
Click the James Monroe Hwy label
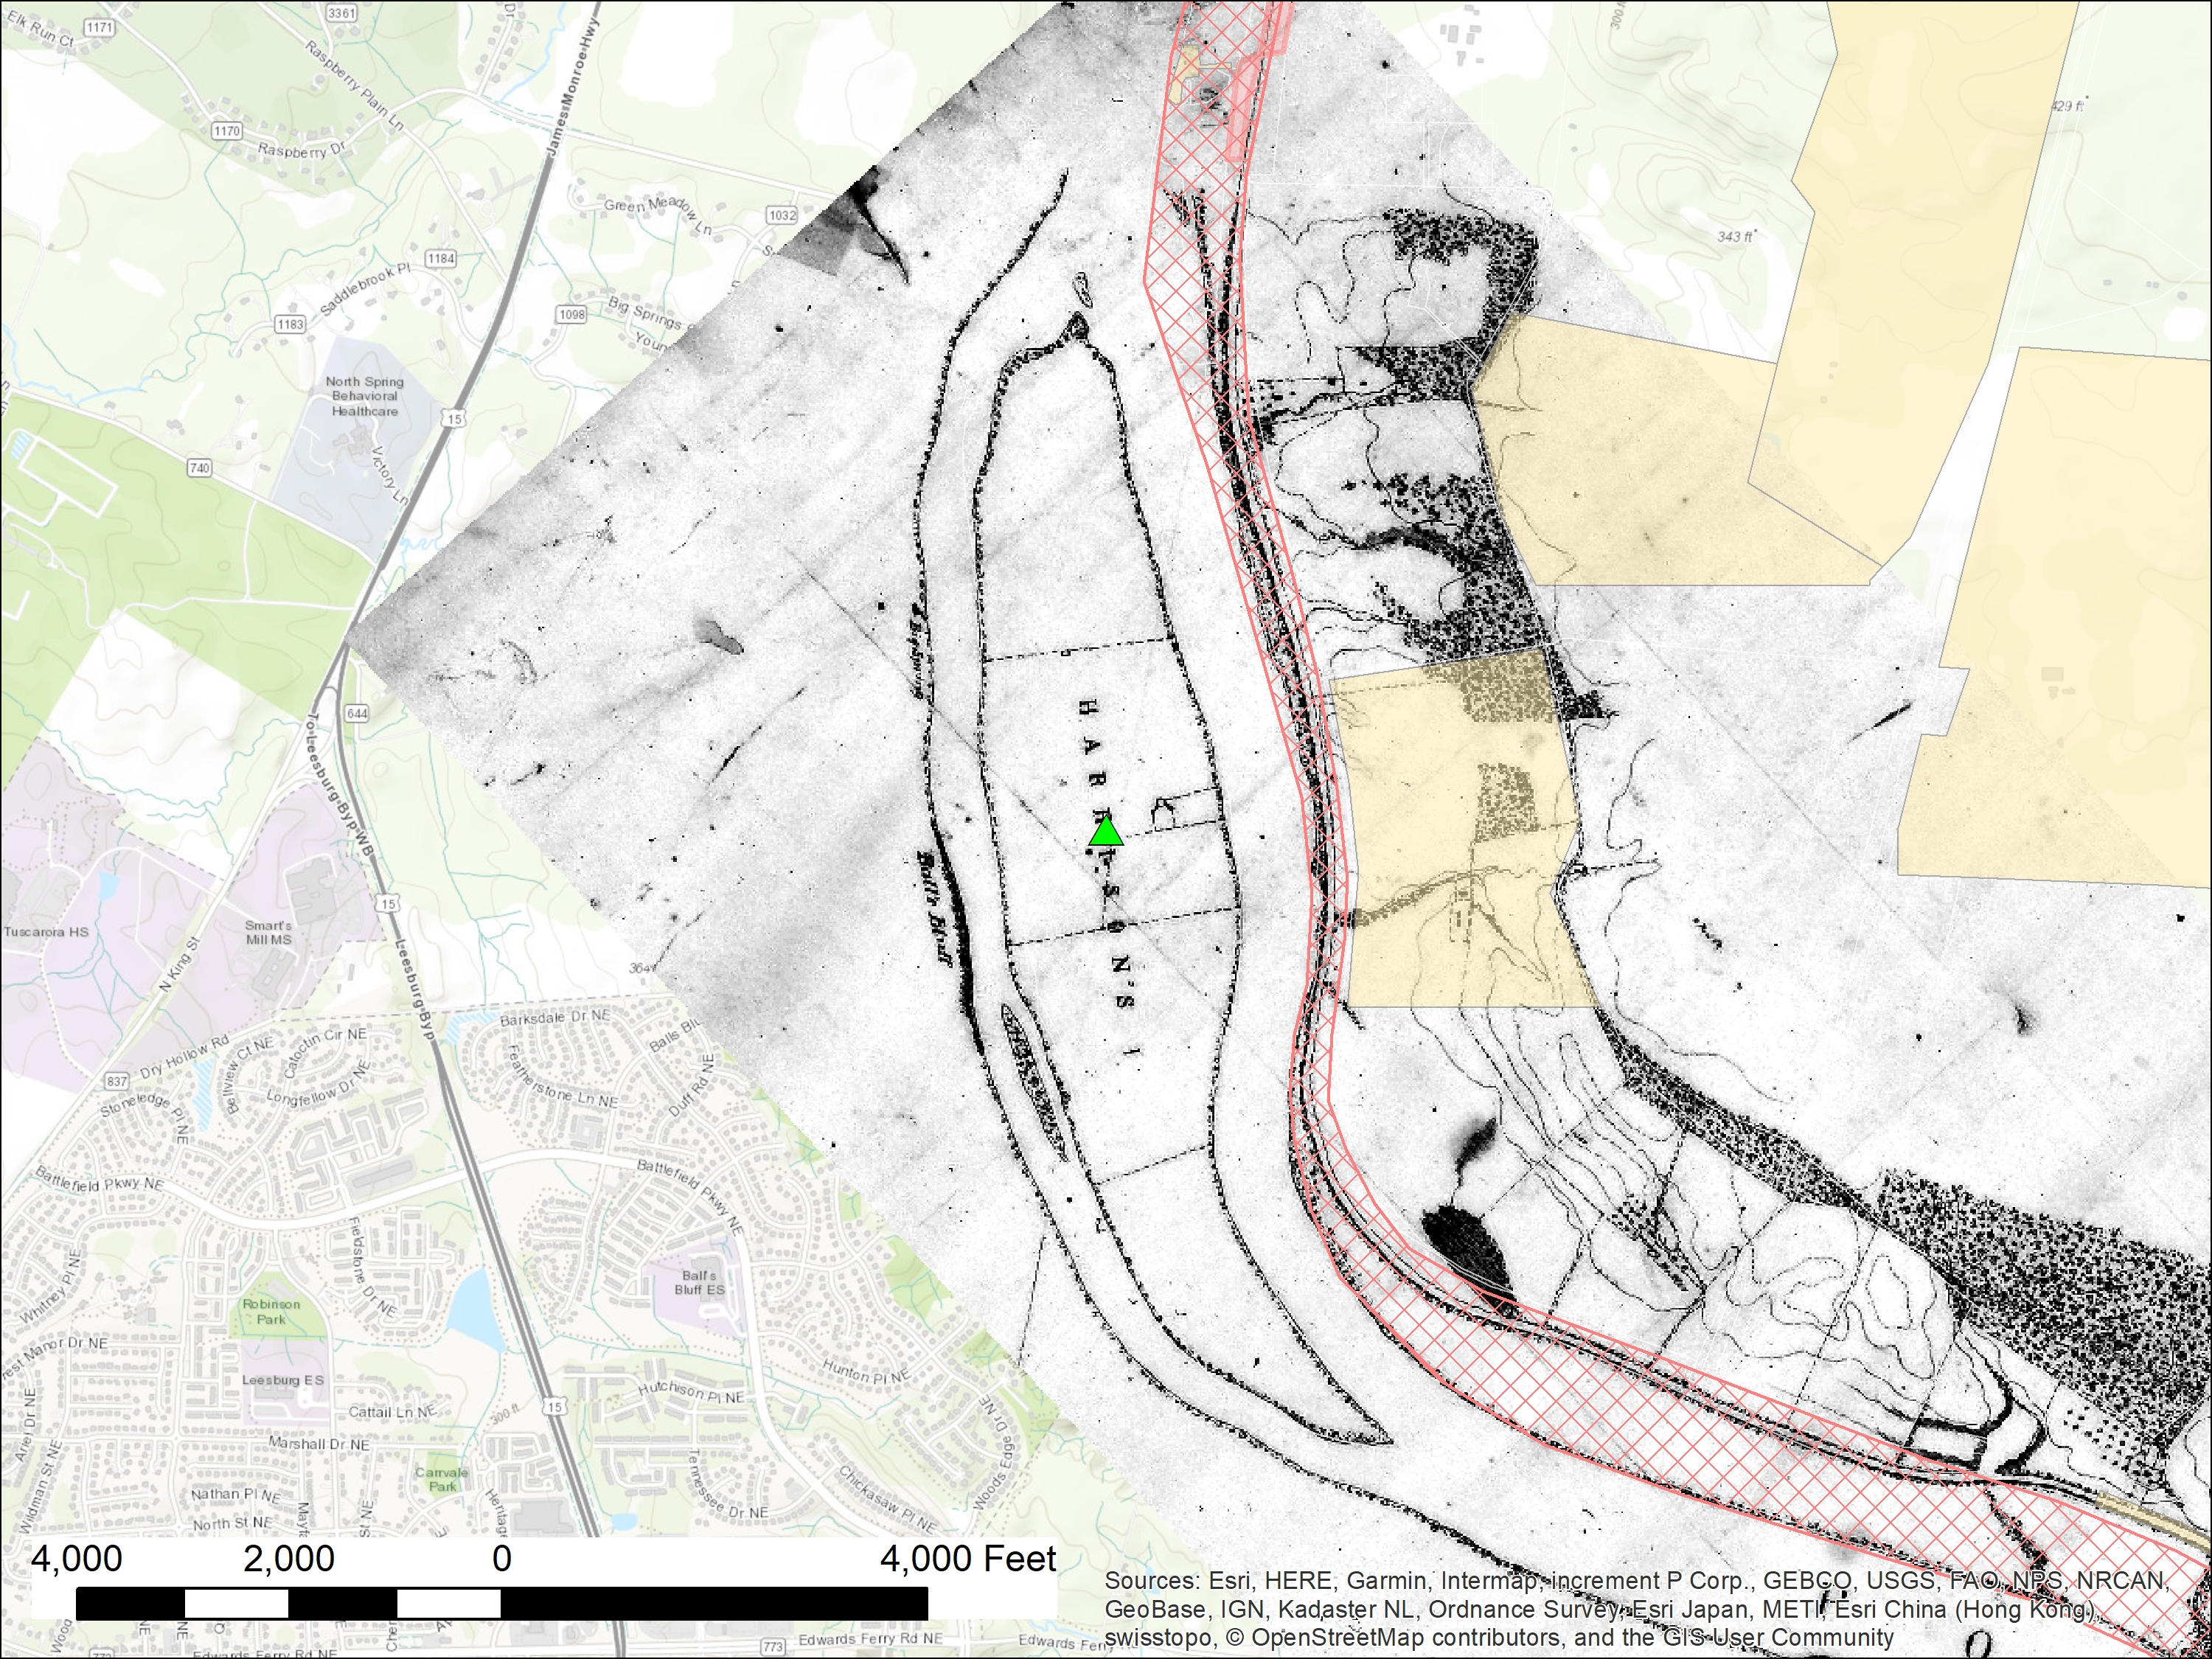click(x=572, y=85)
